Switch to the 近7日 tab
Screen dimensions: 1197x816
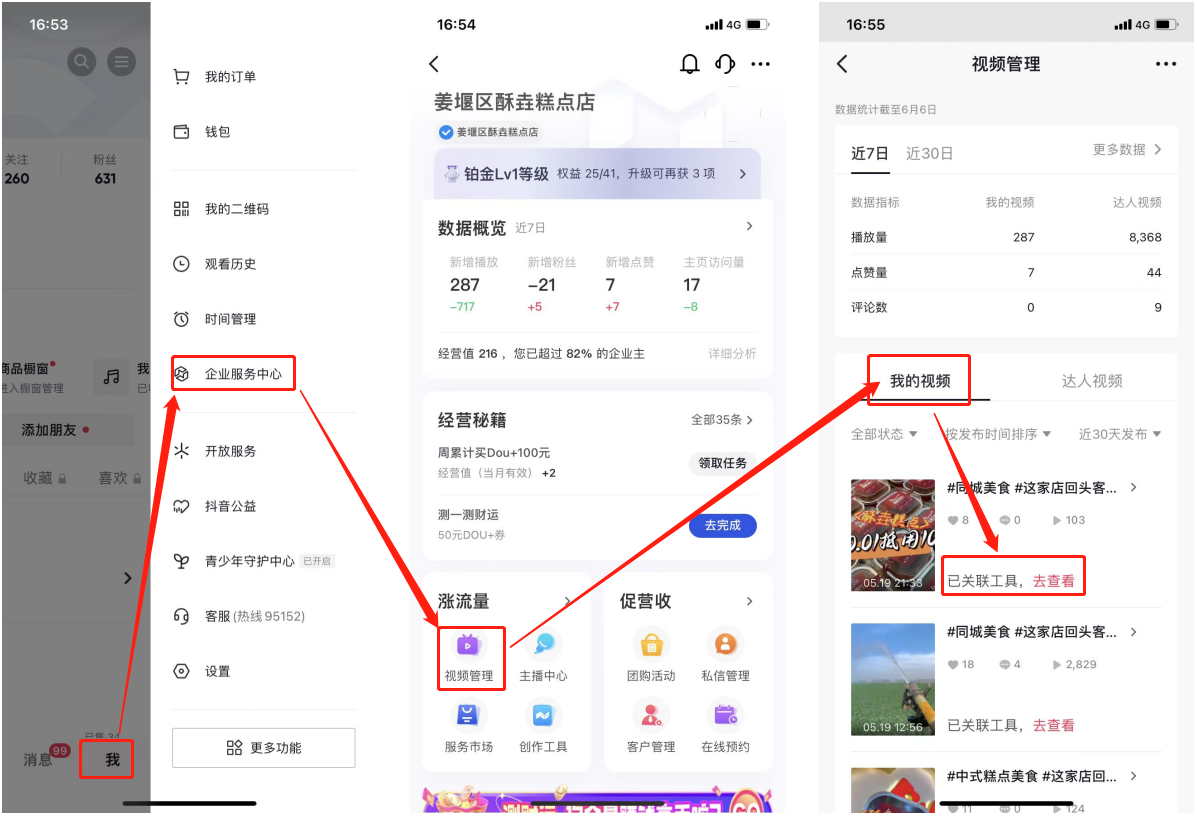coord(870,153)
